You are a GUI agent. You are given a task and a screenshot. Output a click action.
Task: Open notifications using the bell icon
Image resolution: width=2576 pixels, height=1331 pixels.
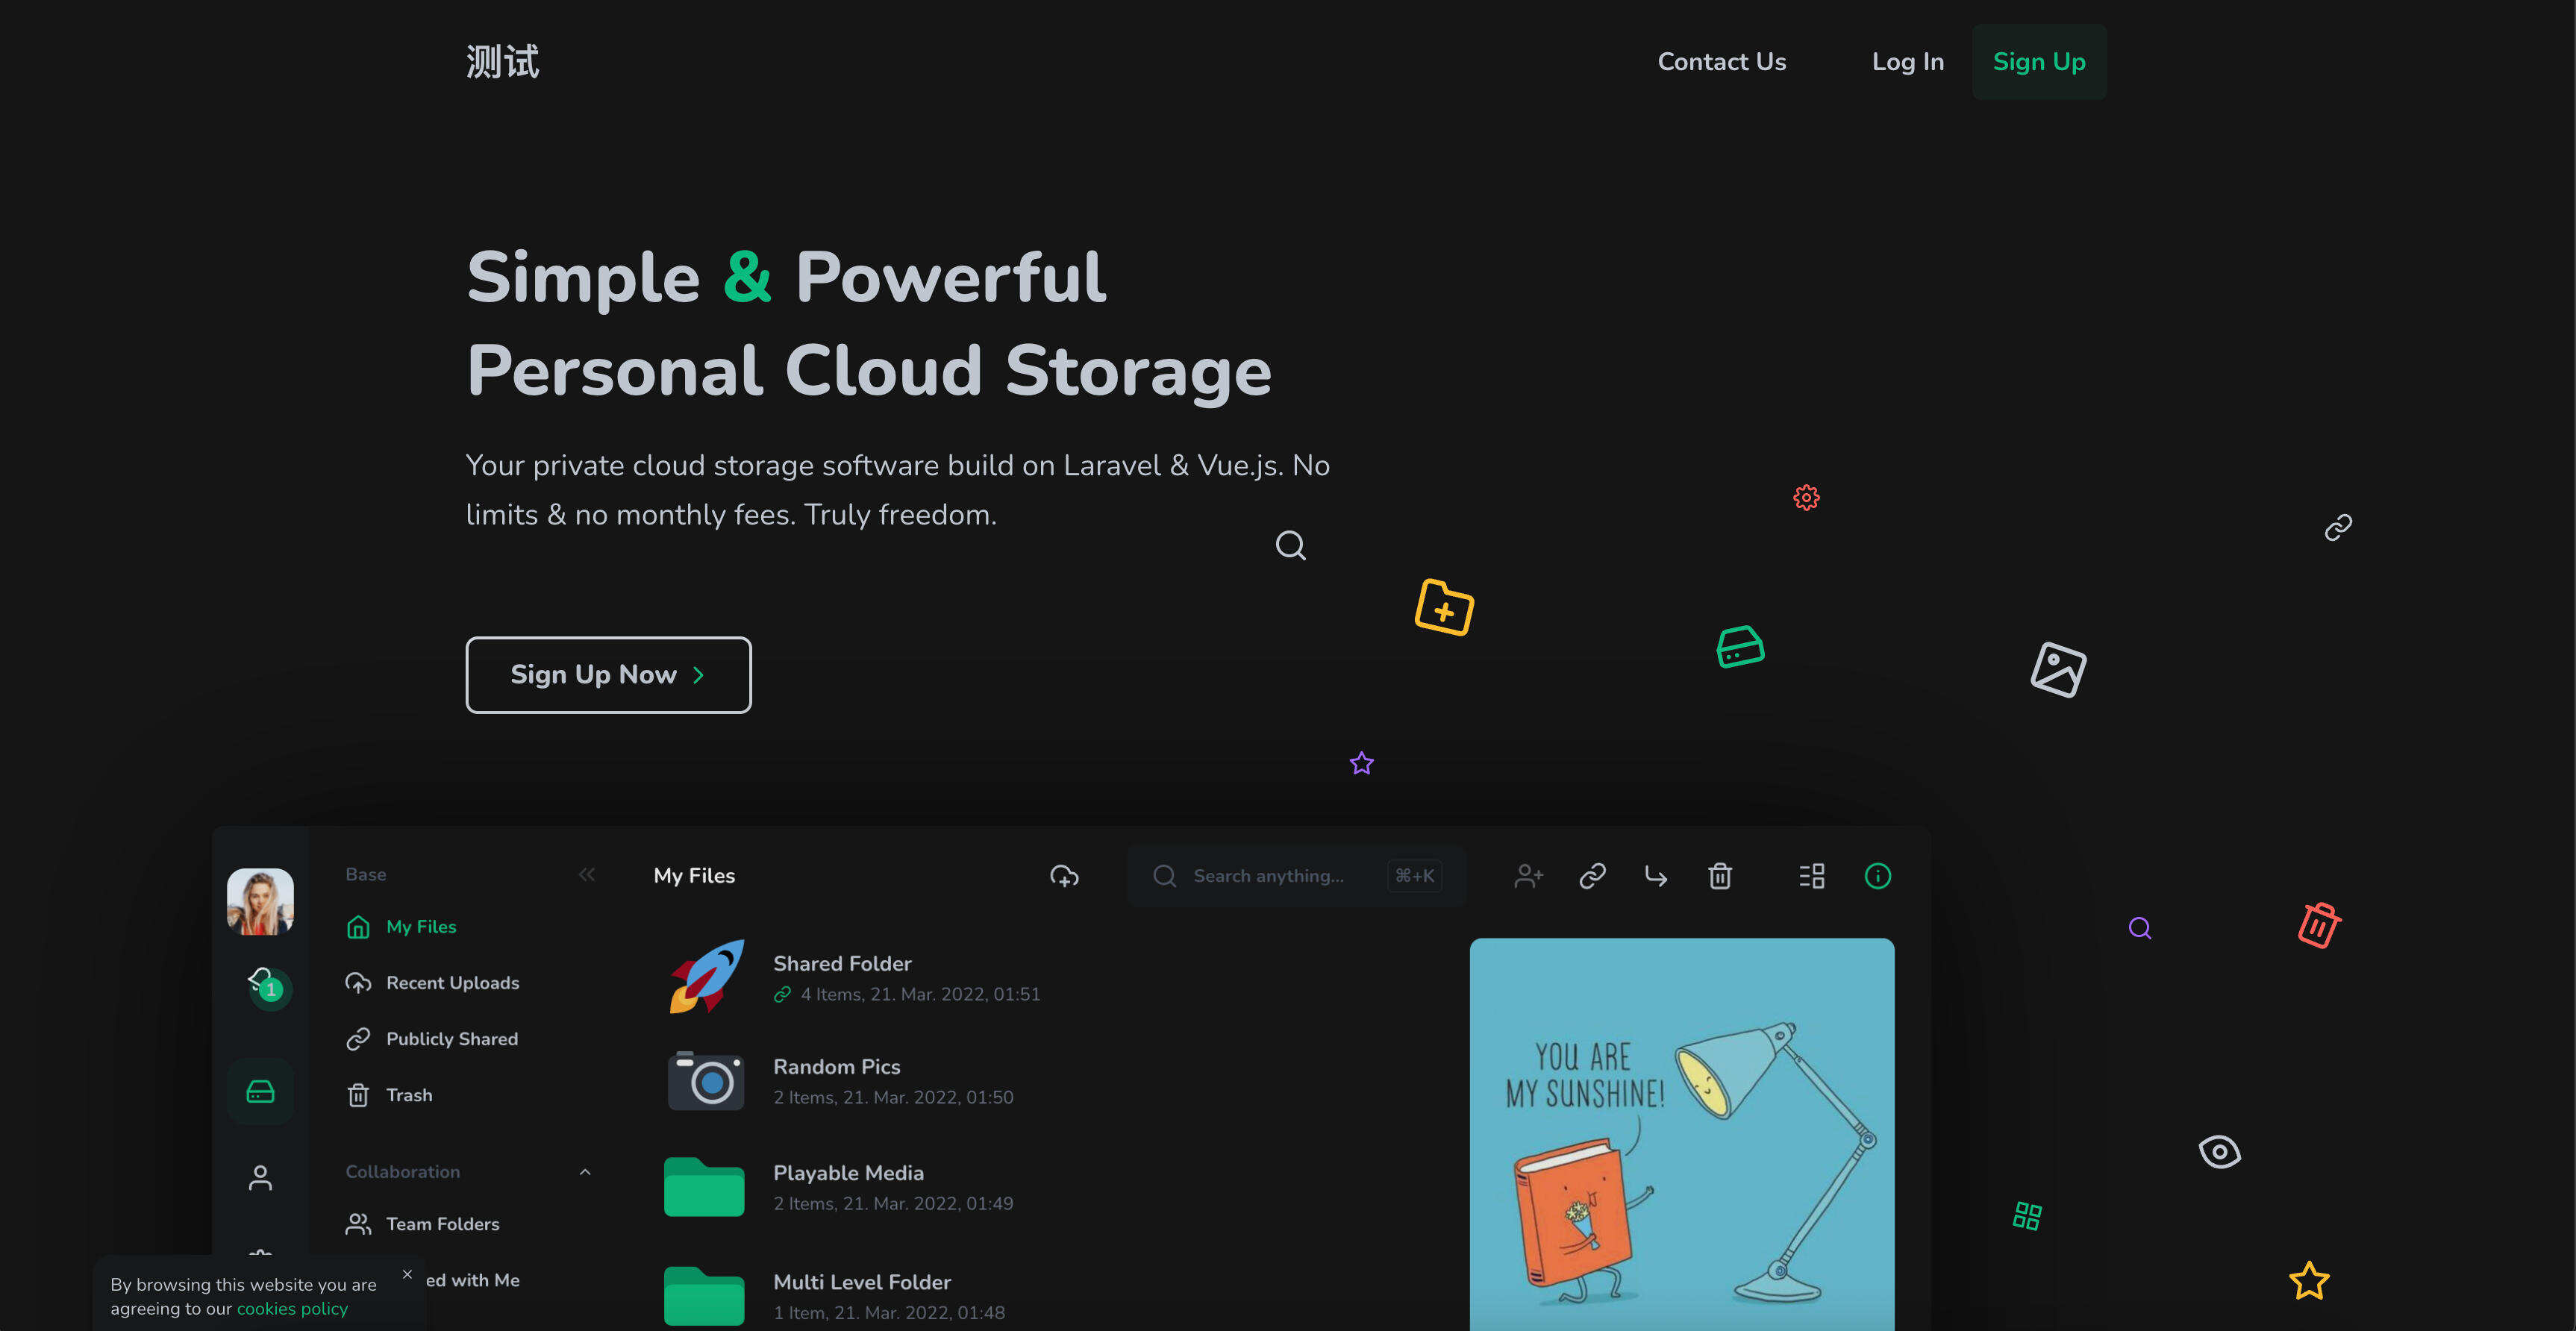coord(260,985)
